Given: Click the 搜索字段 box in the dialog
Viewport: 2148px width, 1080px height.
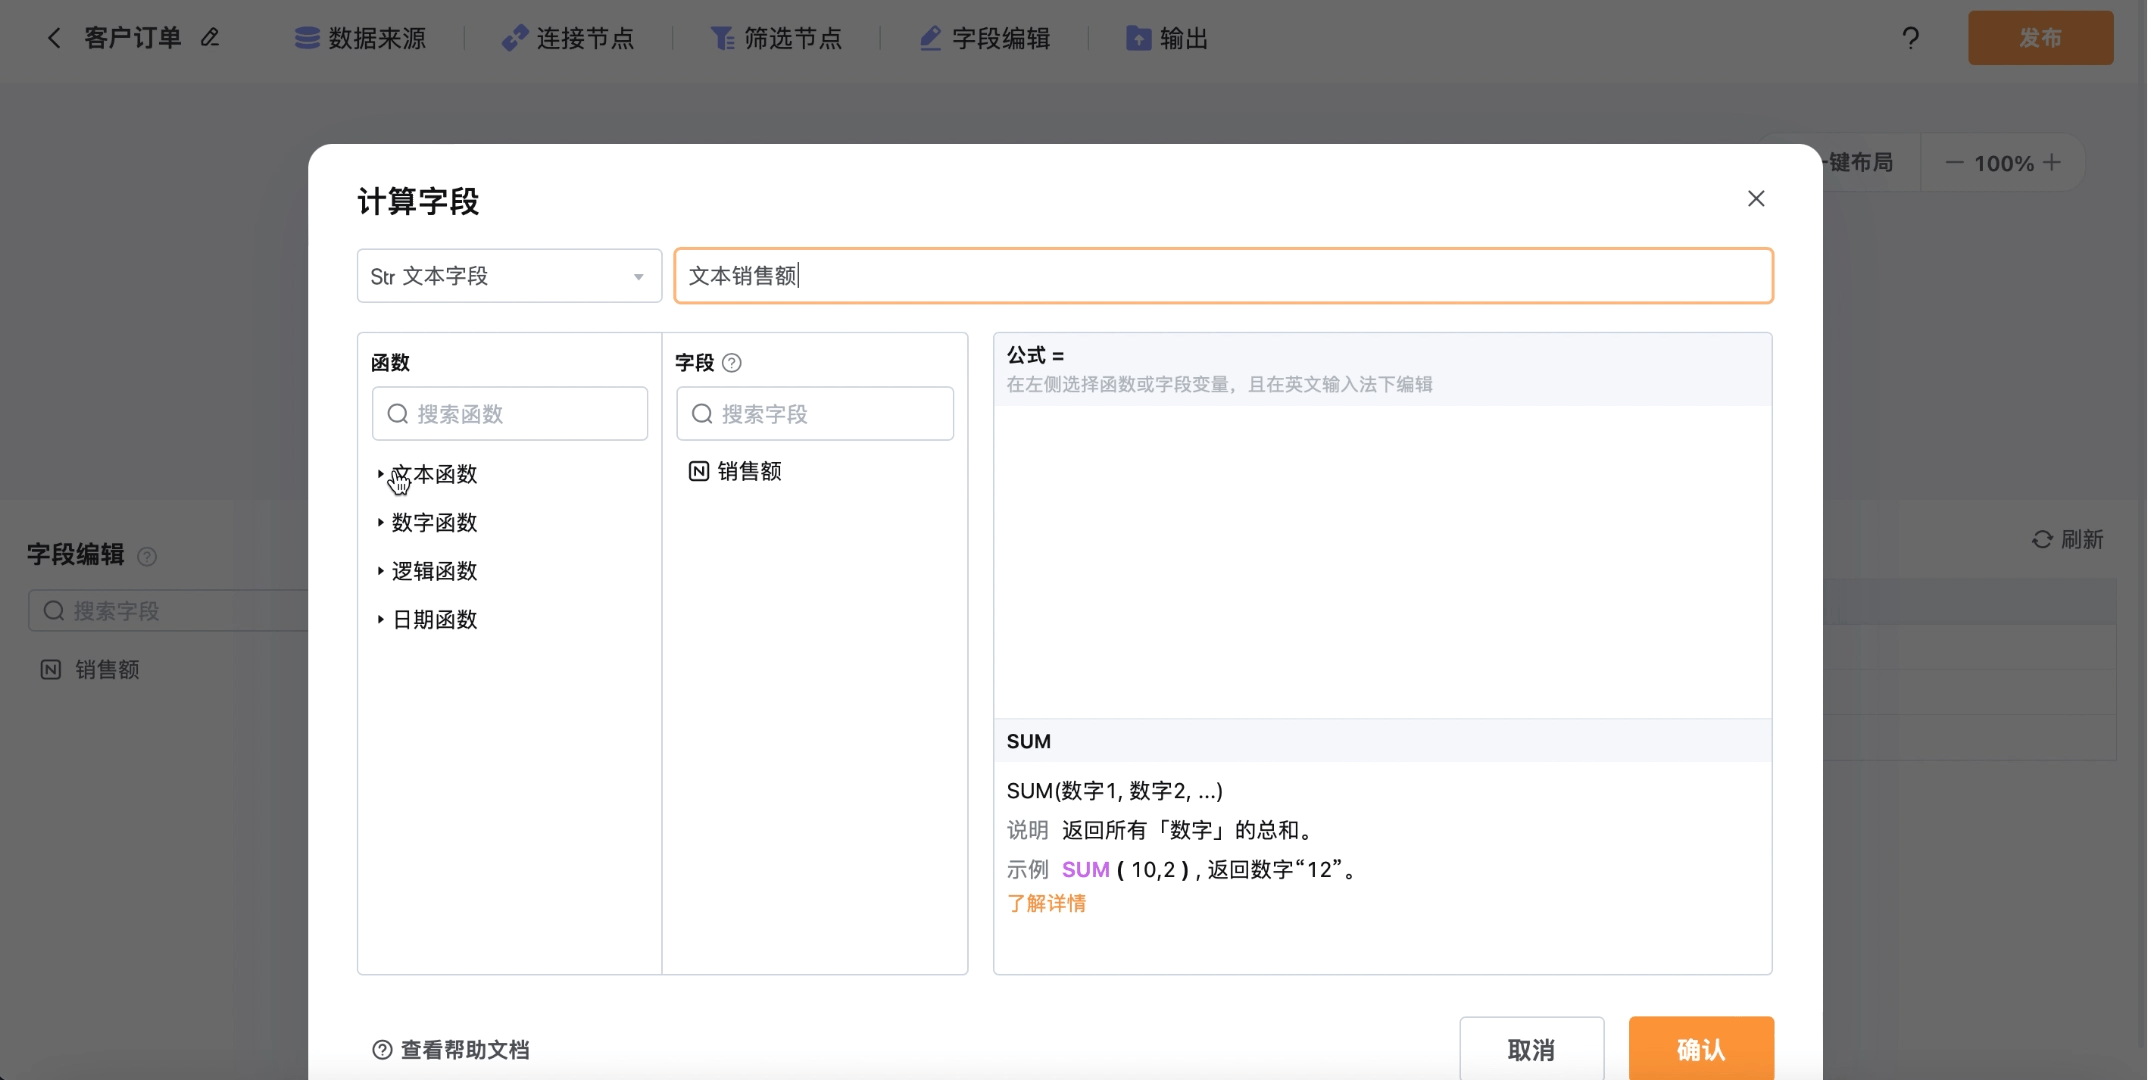Looking at the screenshot, I should pyautogui.click(x=815, y=414).
